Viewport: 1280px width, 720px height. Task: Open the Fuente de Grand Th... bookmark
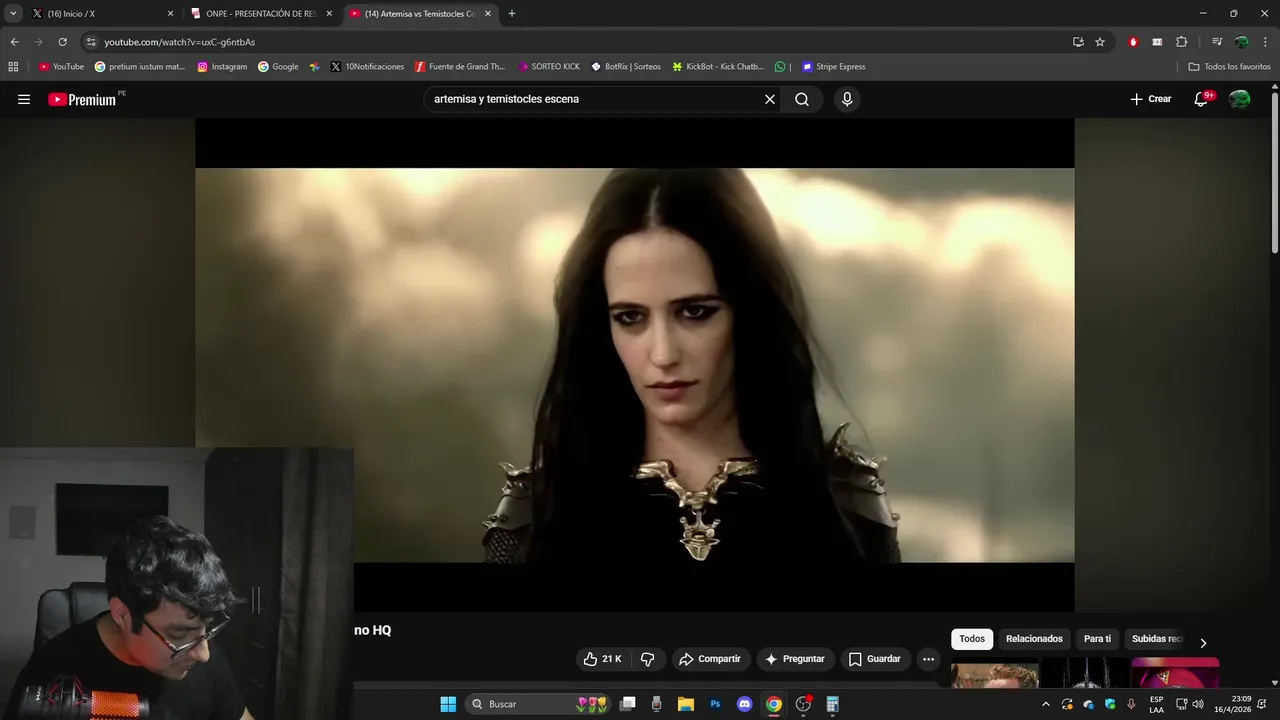pyautogui.click(x=459, y=67)
